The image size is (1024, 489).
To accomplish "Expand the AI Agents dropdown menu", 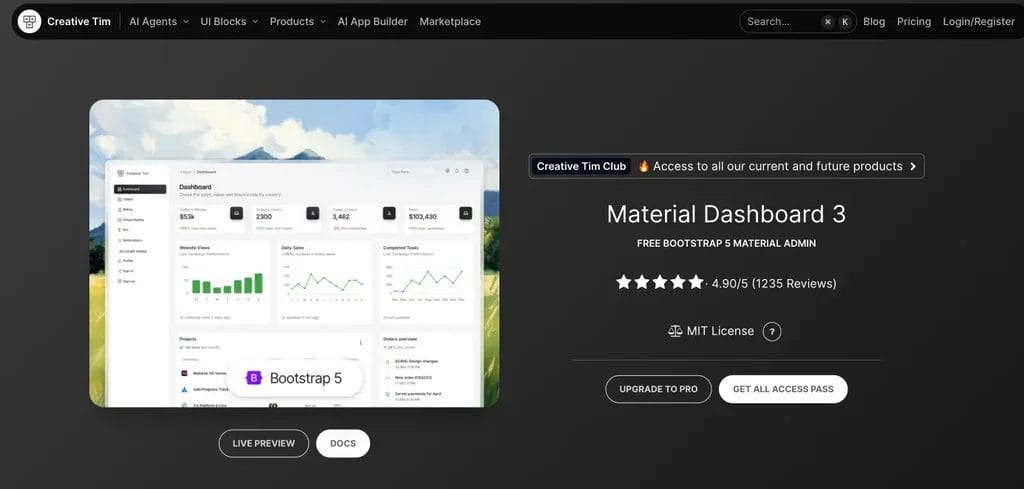I will click(159, 22).
